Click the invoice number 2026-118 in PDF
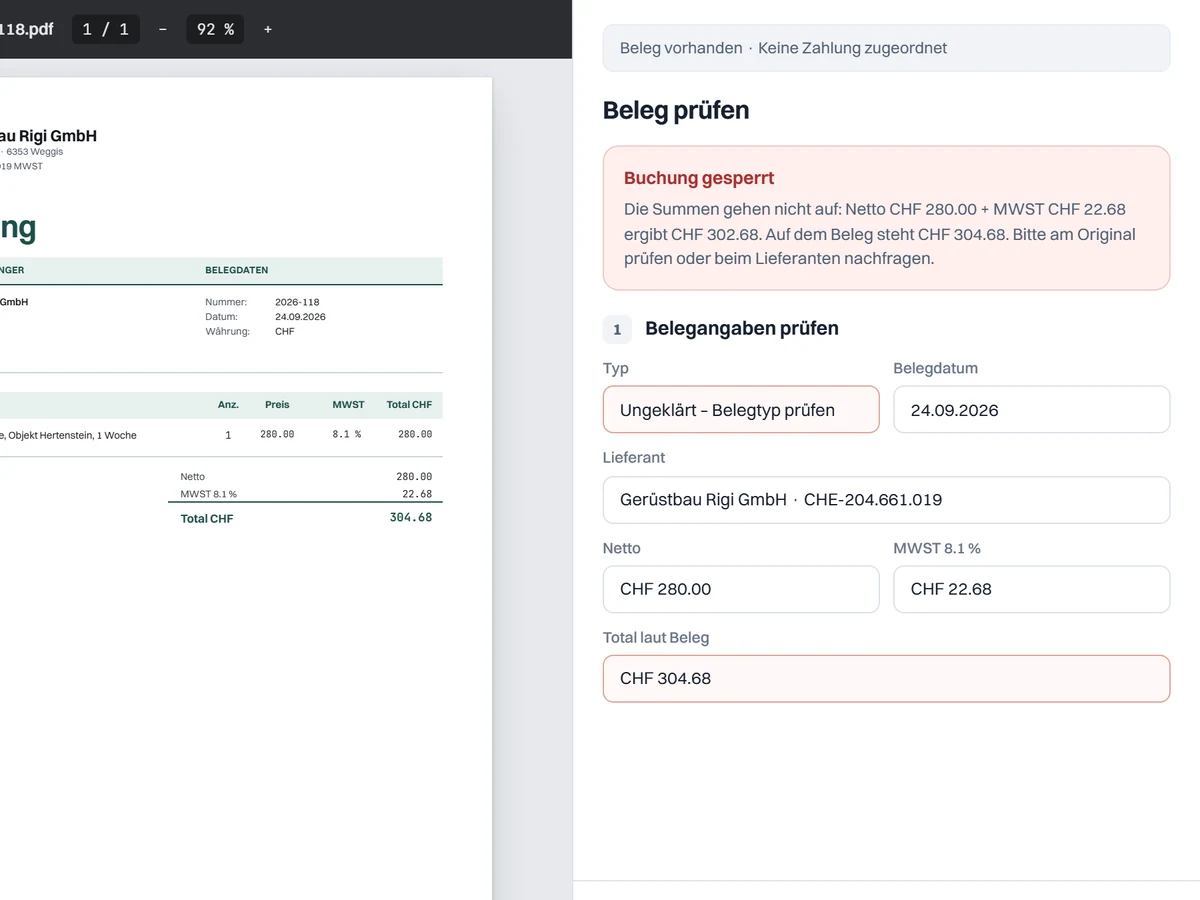 coord(297,302)
